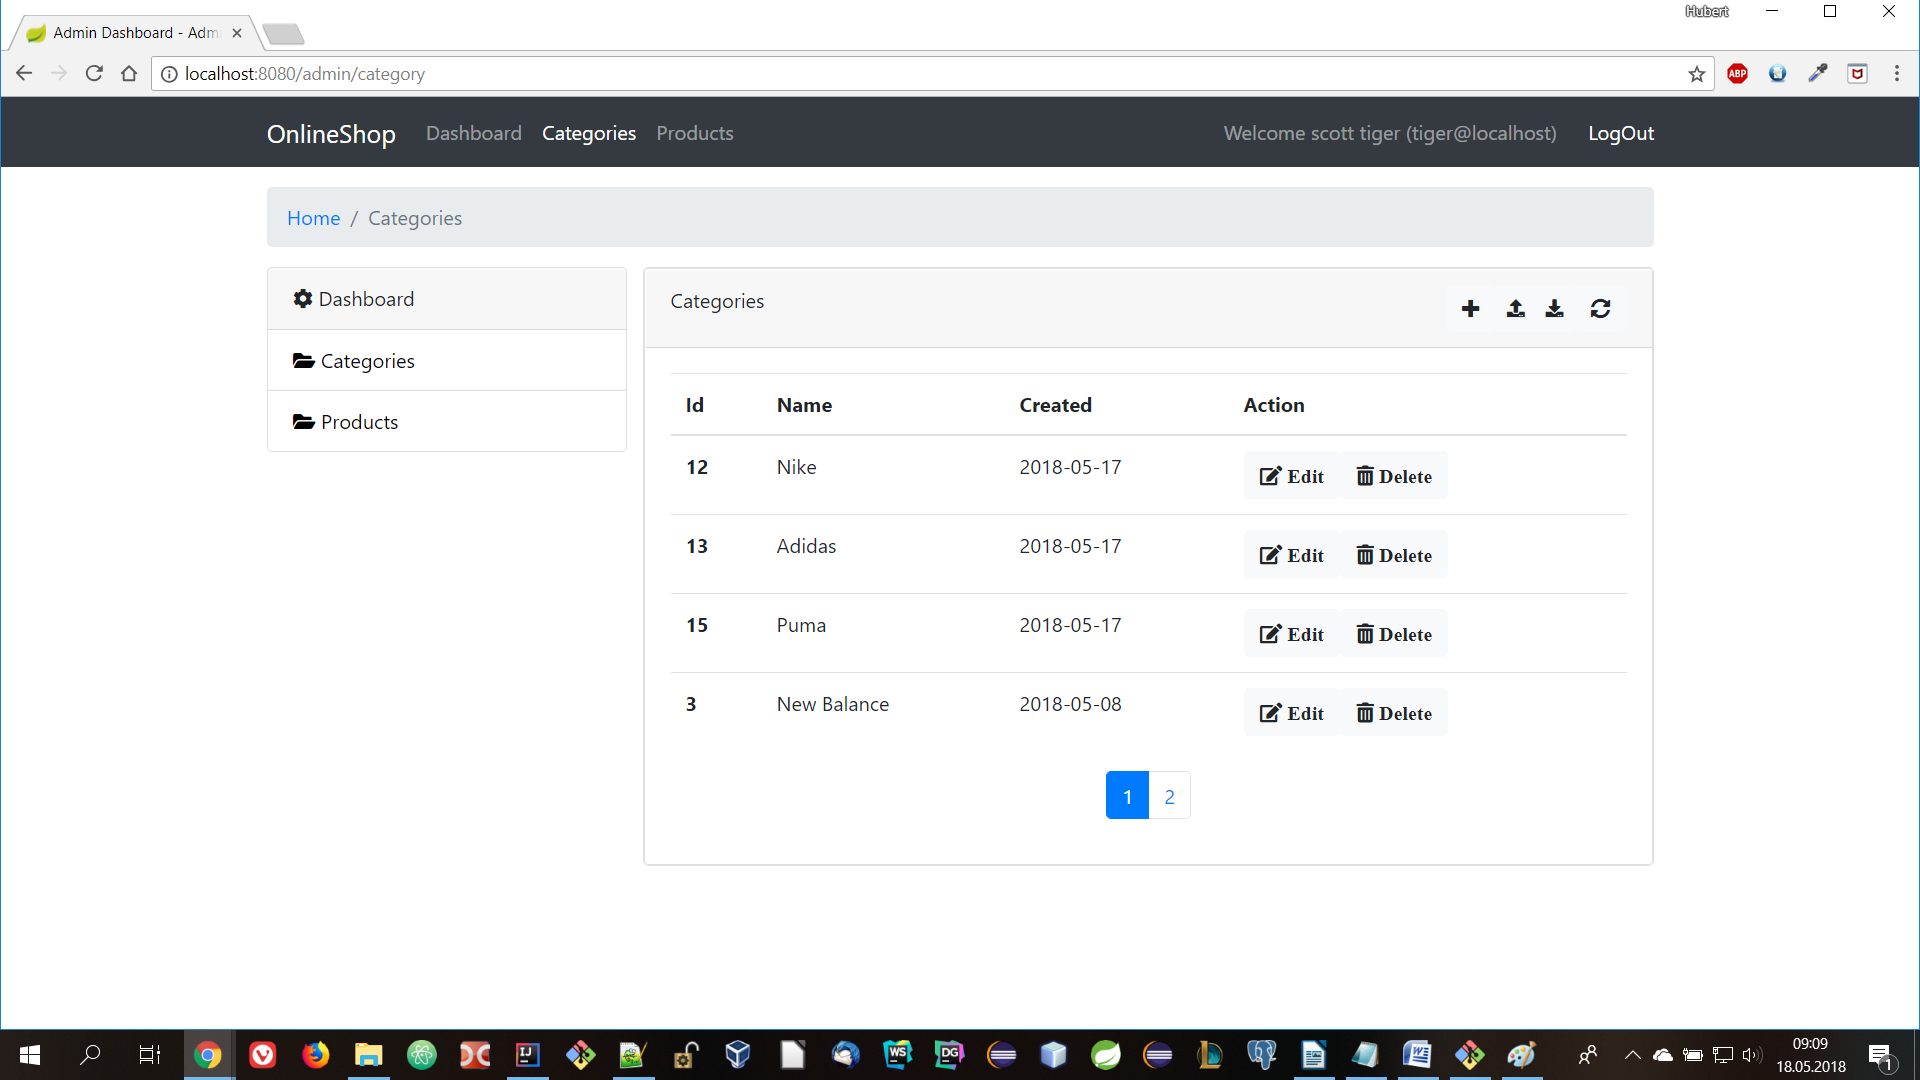Click the Adblock Plus extension icon

(x=1737, y=74)
